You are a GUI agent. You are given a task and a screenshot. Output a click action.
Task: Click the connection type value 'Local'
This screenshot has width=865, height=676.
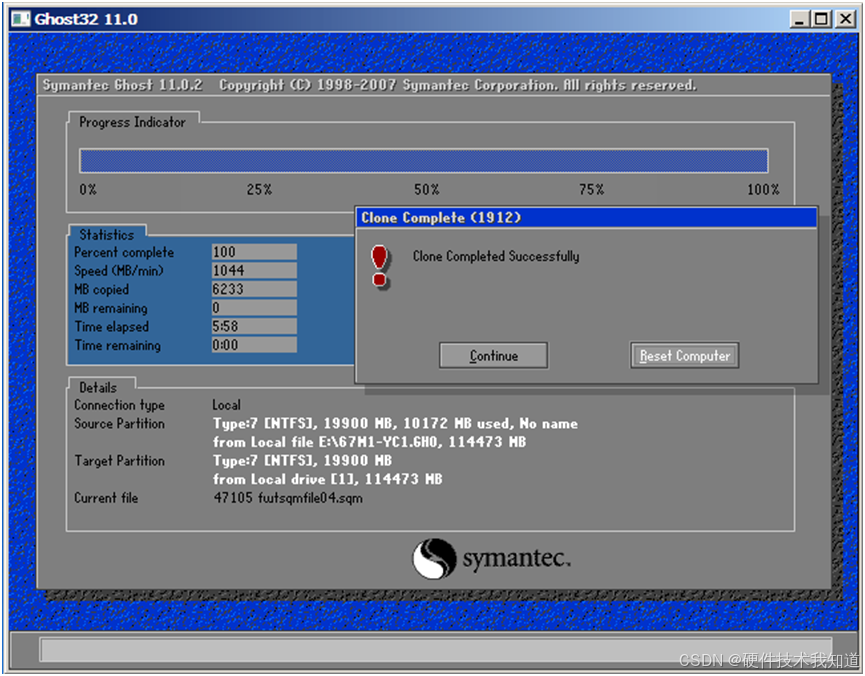(226, 405)
